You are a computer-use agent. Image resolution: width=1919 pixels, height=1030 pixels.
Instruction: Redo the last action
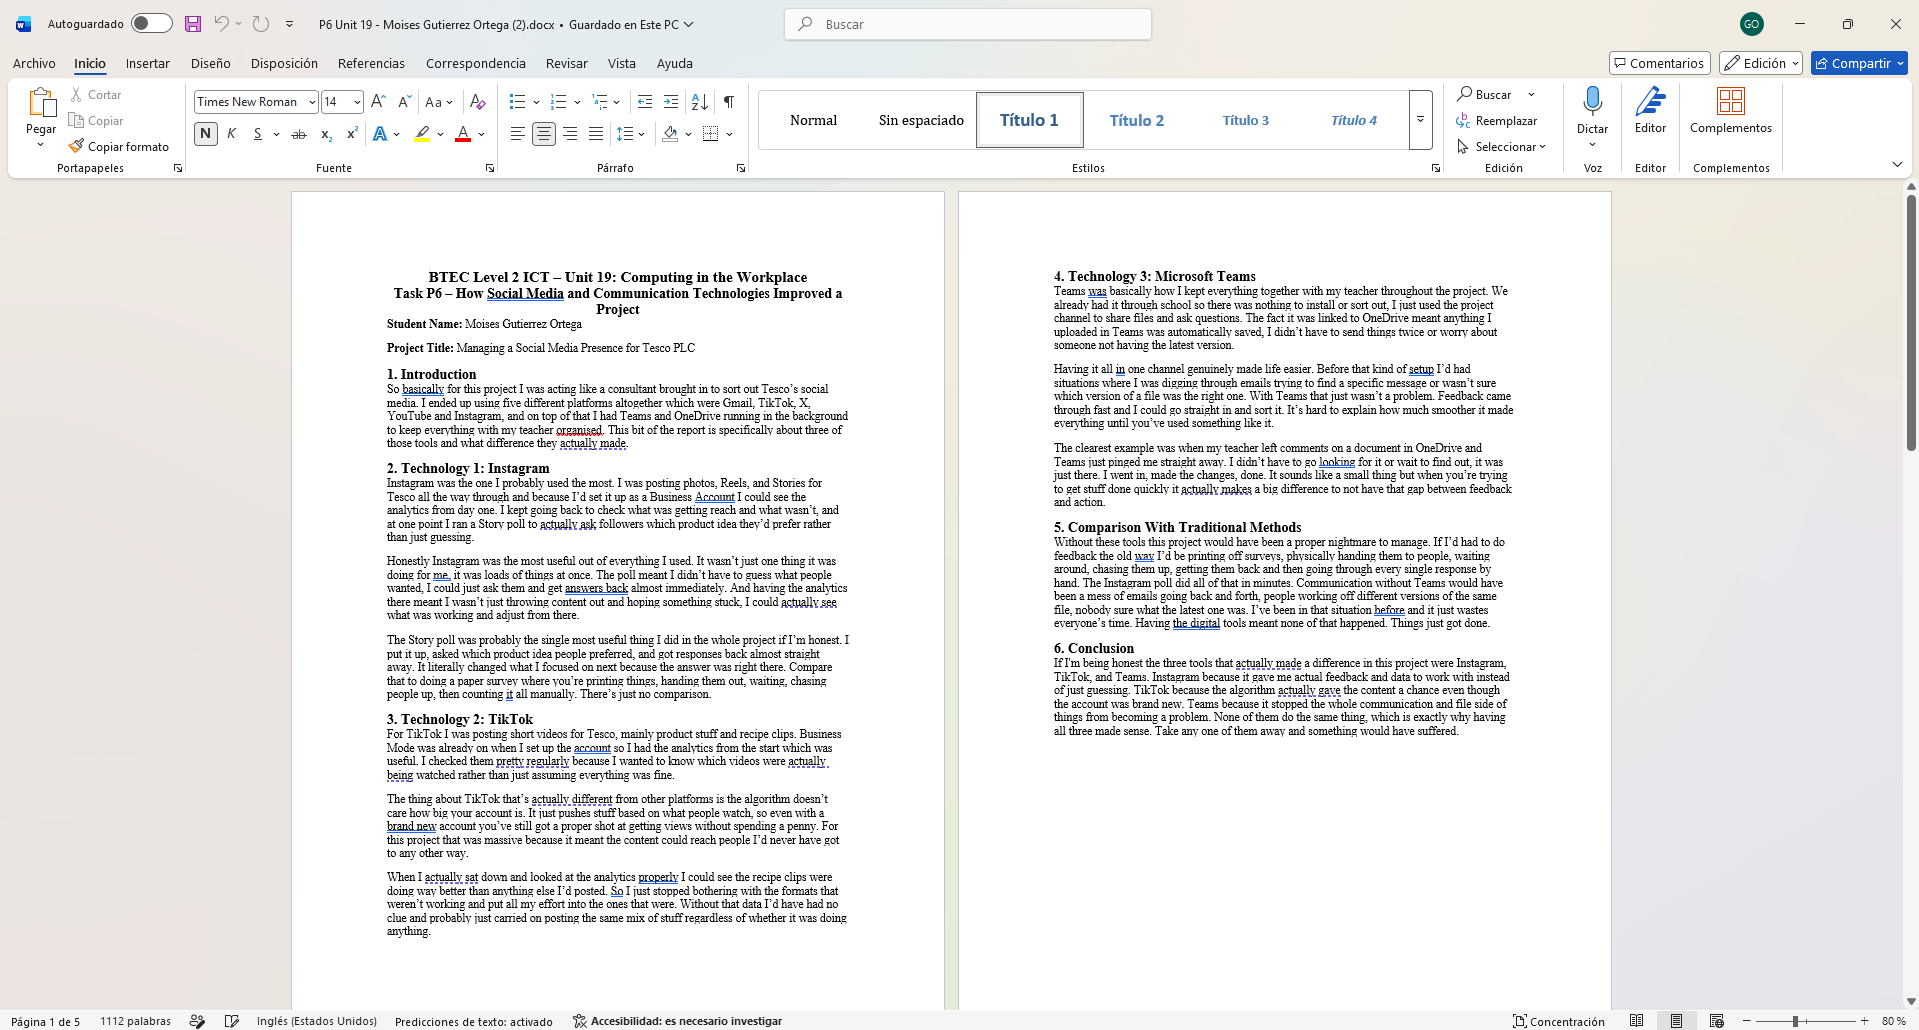[x=261, y=24]
